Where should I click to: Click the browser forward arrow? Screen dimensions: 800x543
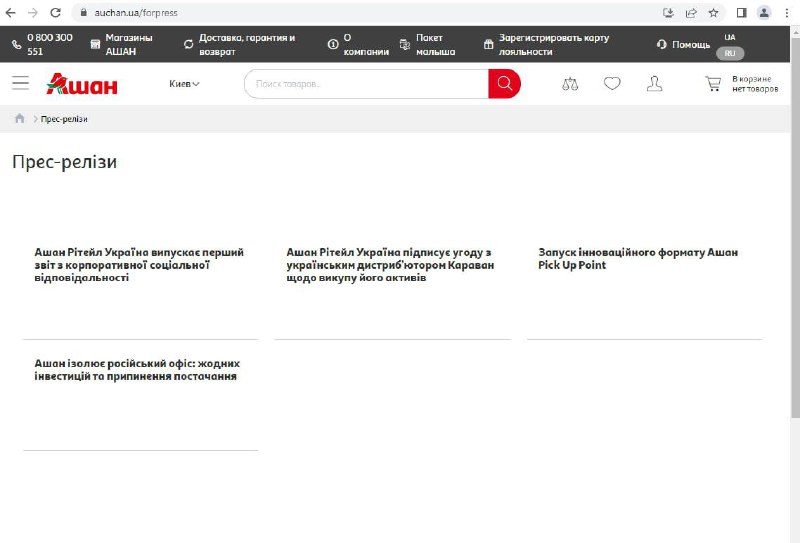tap(33, 13)
